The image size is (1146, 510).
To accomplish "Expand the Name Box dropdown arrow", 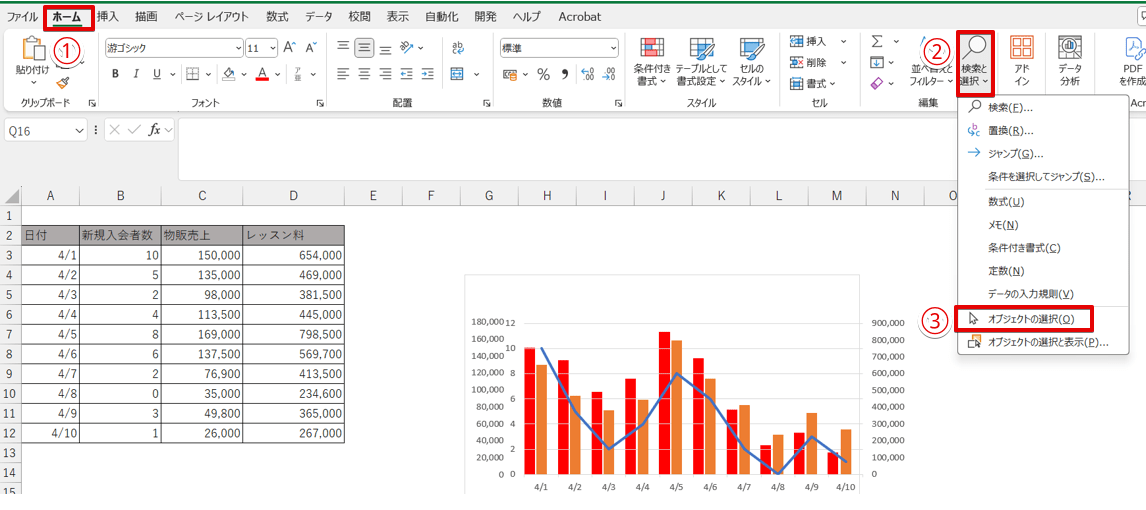I will point(80,131).
